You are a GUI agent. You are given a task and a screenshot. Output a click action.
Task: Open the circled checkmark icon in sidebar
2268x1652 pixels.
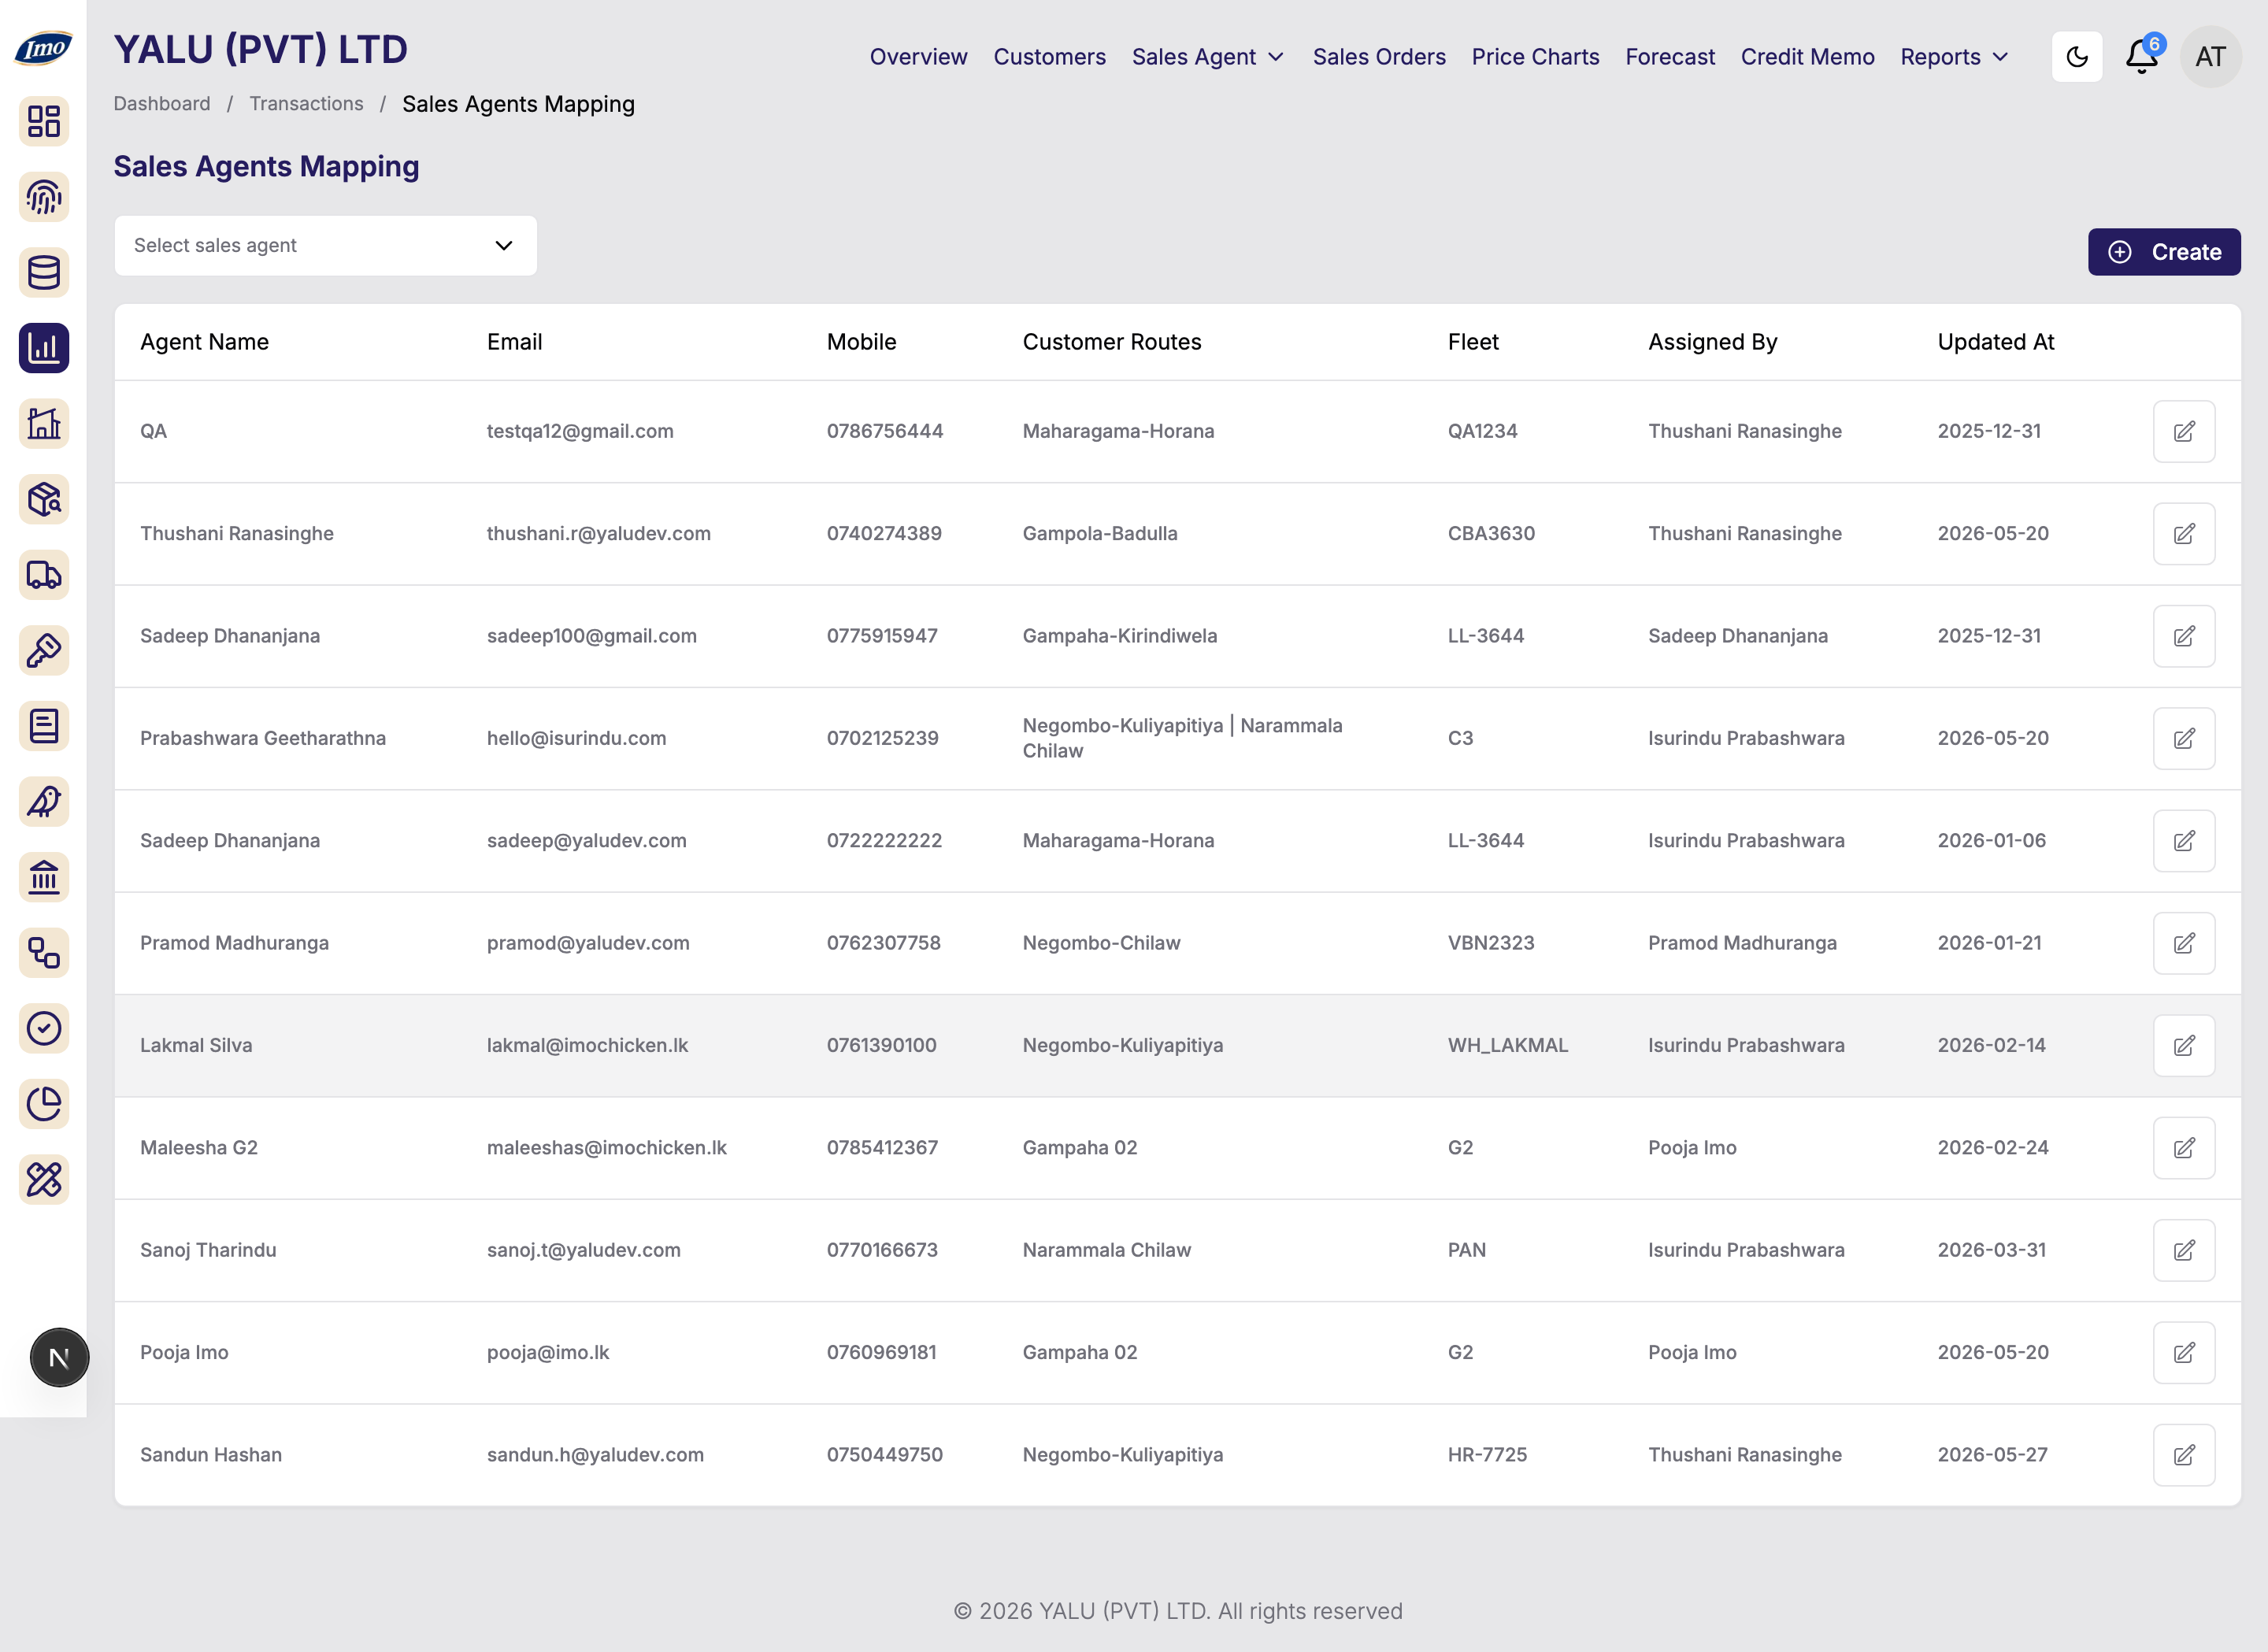tap(44, 1028)
